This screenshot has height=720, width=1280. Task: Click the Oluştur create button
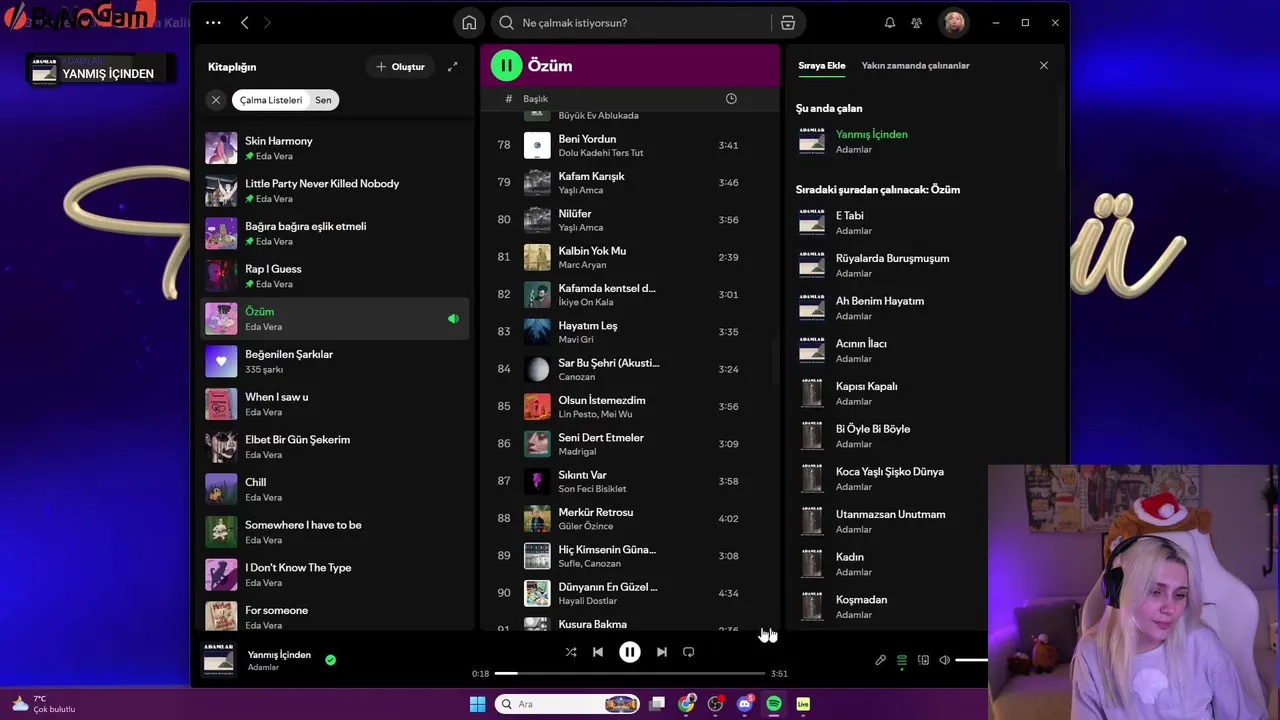(x=400, y=67)
